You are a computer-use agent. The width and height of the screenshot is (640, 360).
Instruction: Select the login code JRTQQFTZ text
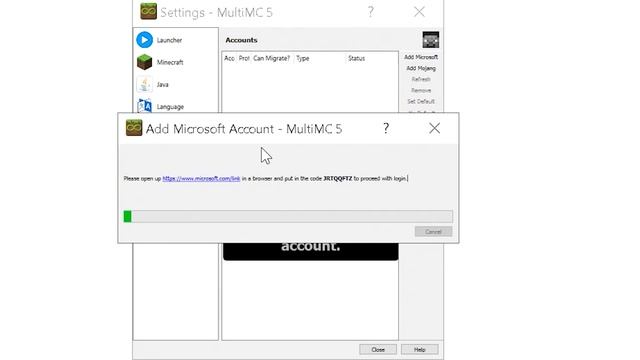338,178
